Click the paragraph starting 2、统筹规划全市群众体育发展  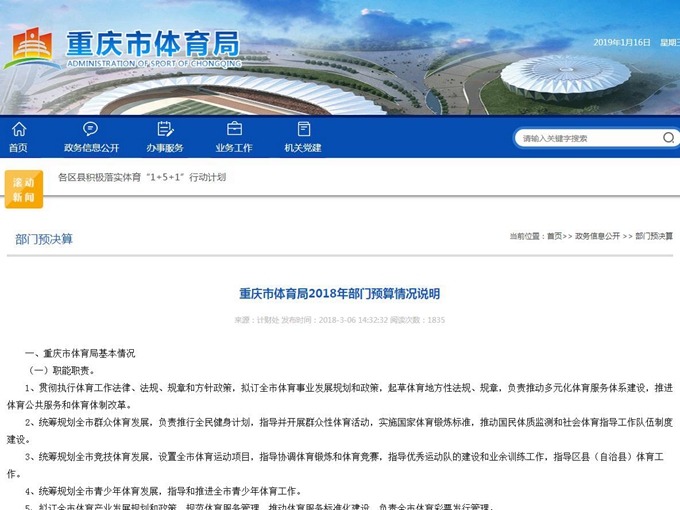(340, 431)
